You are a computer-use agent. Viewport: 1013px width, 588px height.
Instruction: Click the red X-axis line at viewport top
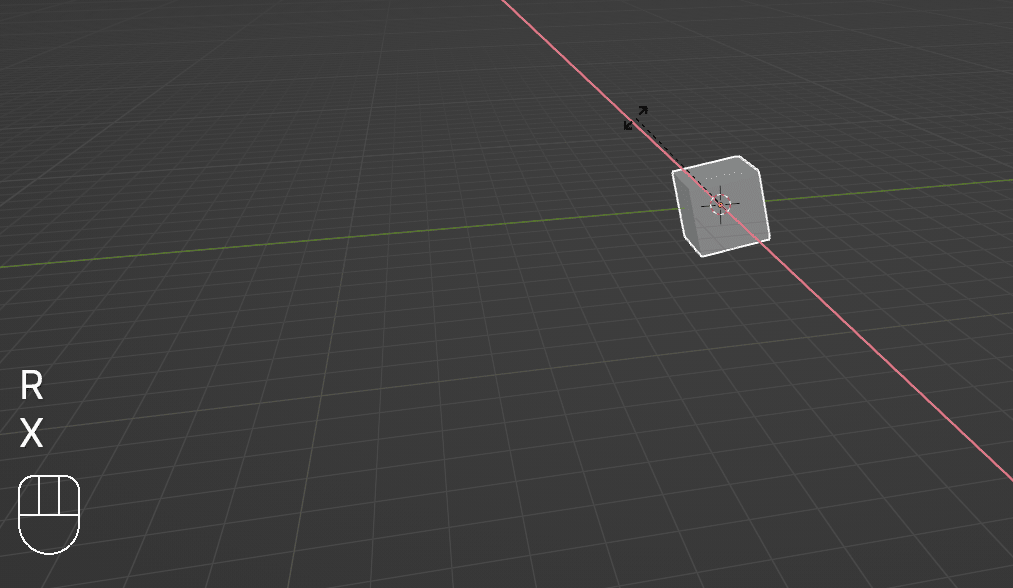coord(530,25)
